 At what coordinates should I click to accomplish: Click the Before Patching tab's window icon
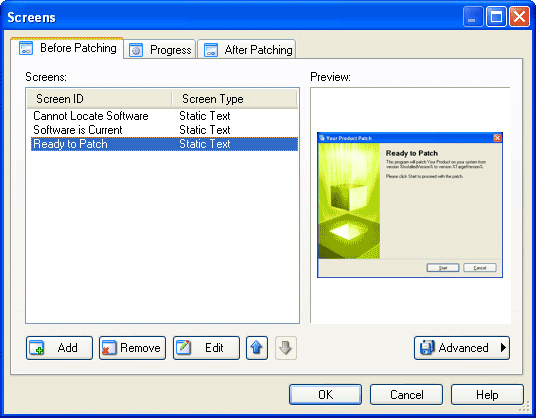coord(26,48)
